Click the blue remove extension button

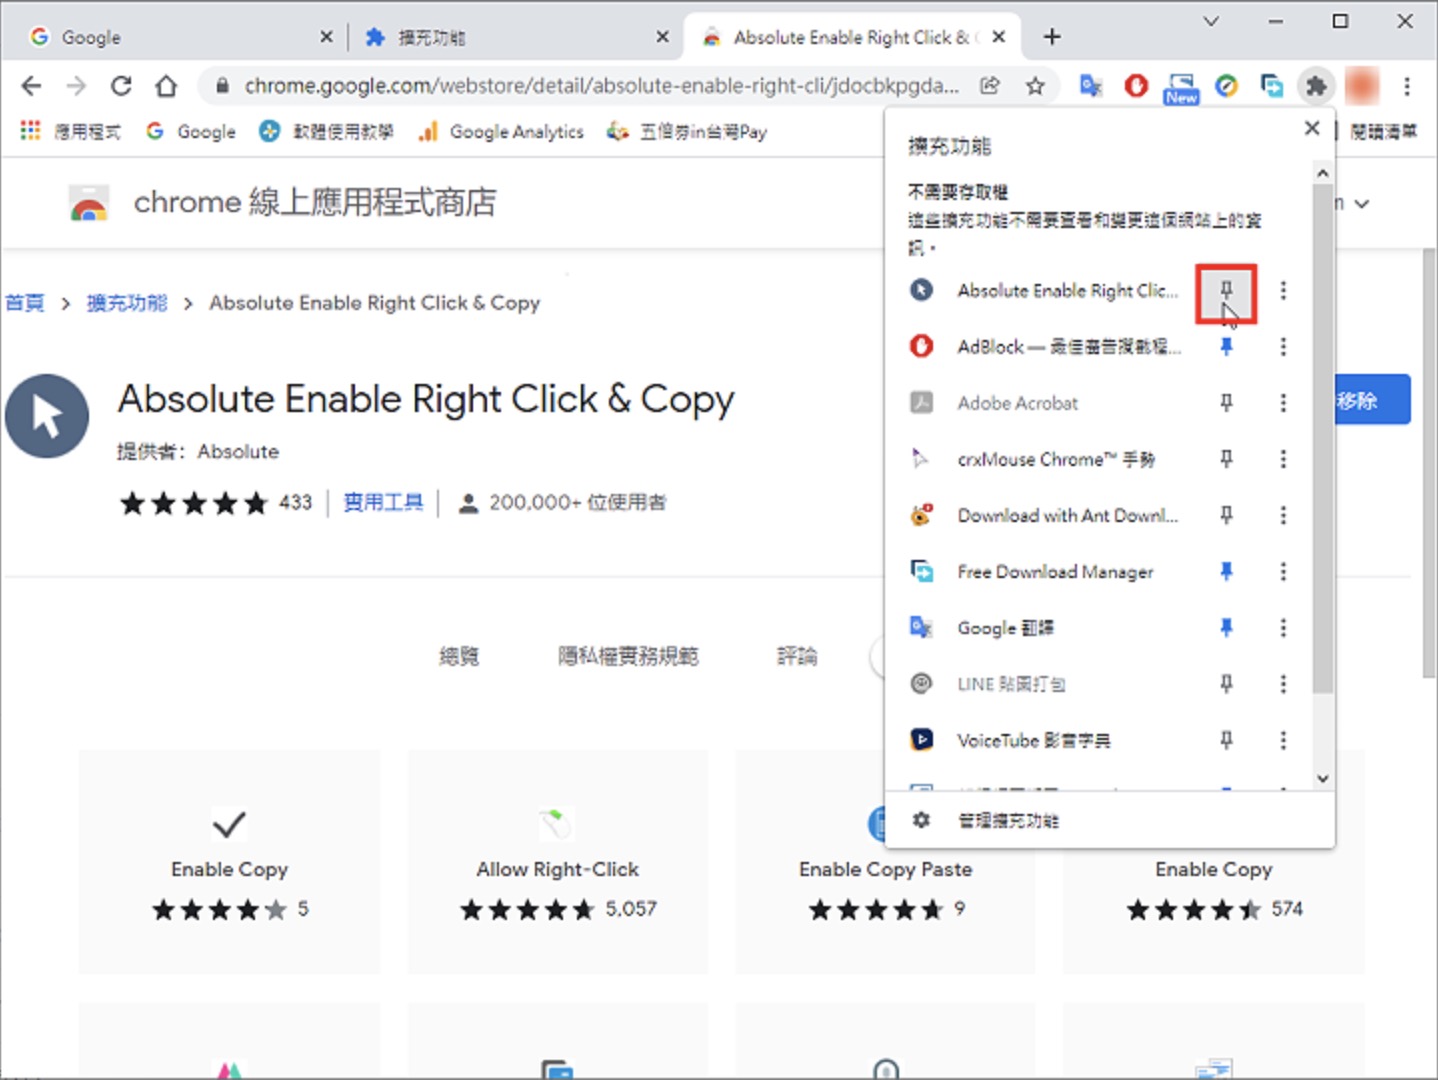pos(1372,400)
